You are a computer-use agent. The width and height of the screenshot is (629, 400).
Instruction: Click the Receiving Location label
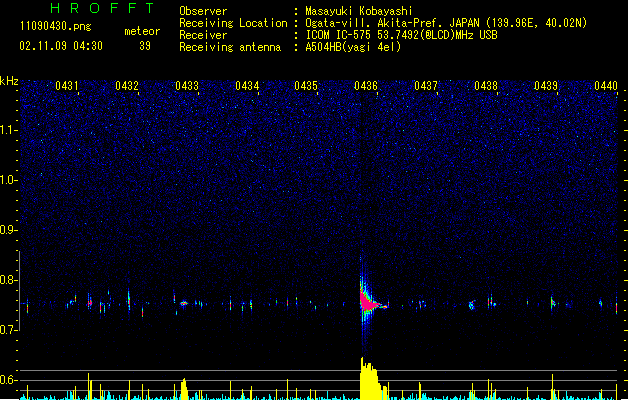tap(233, 23)
